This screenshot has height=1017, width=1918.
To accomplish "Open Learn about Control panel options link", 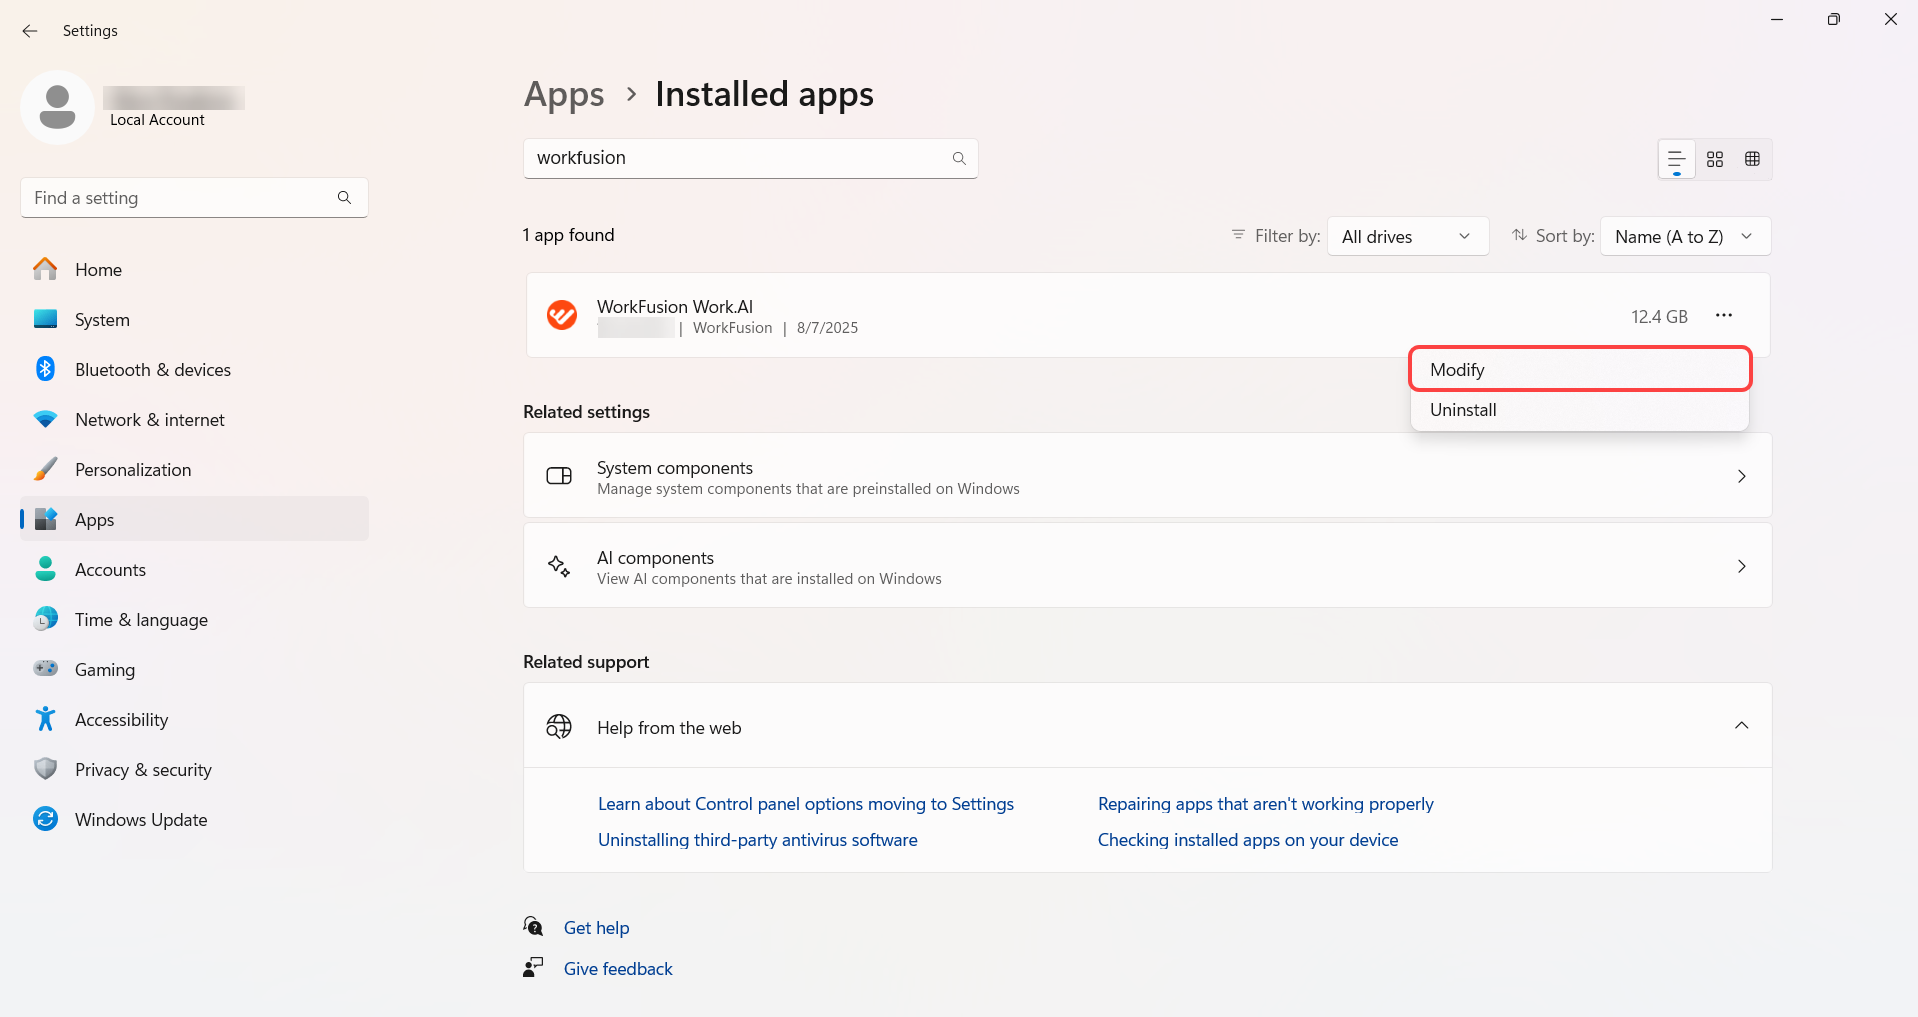I will click(x=806, y=804).
